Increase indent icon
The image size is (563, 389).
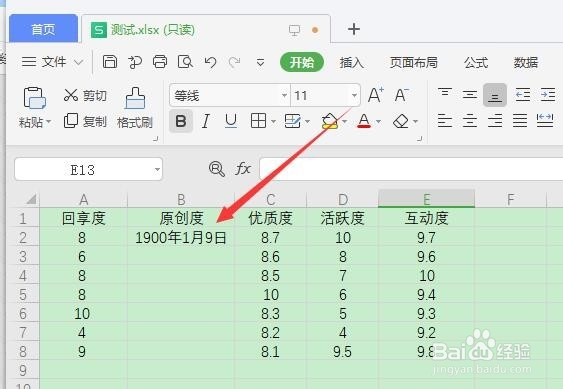(548, 95)
